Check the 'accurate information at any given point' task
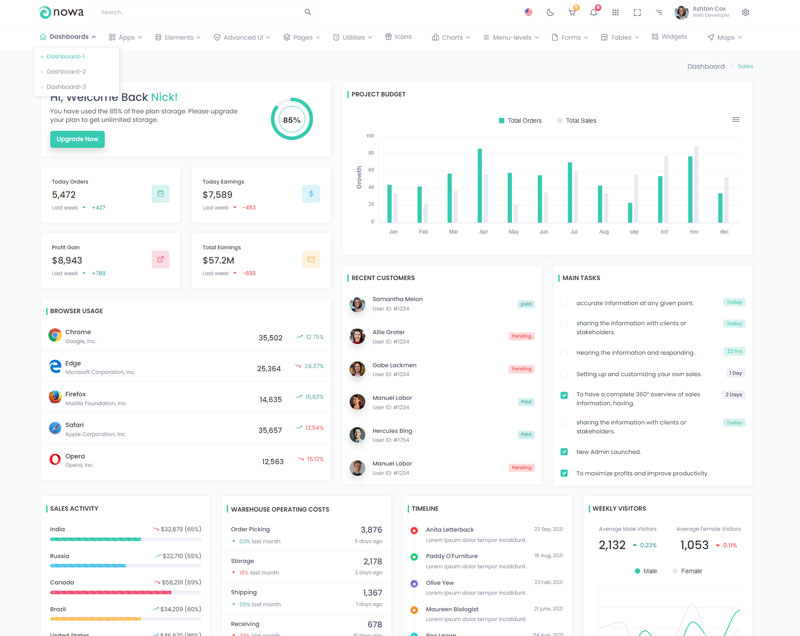Screen dimensions: 800x636 [564, 303]
